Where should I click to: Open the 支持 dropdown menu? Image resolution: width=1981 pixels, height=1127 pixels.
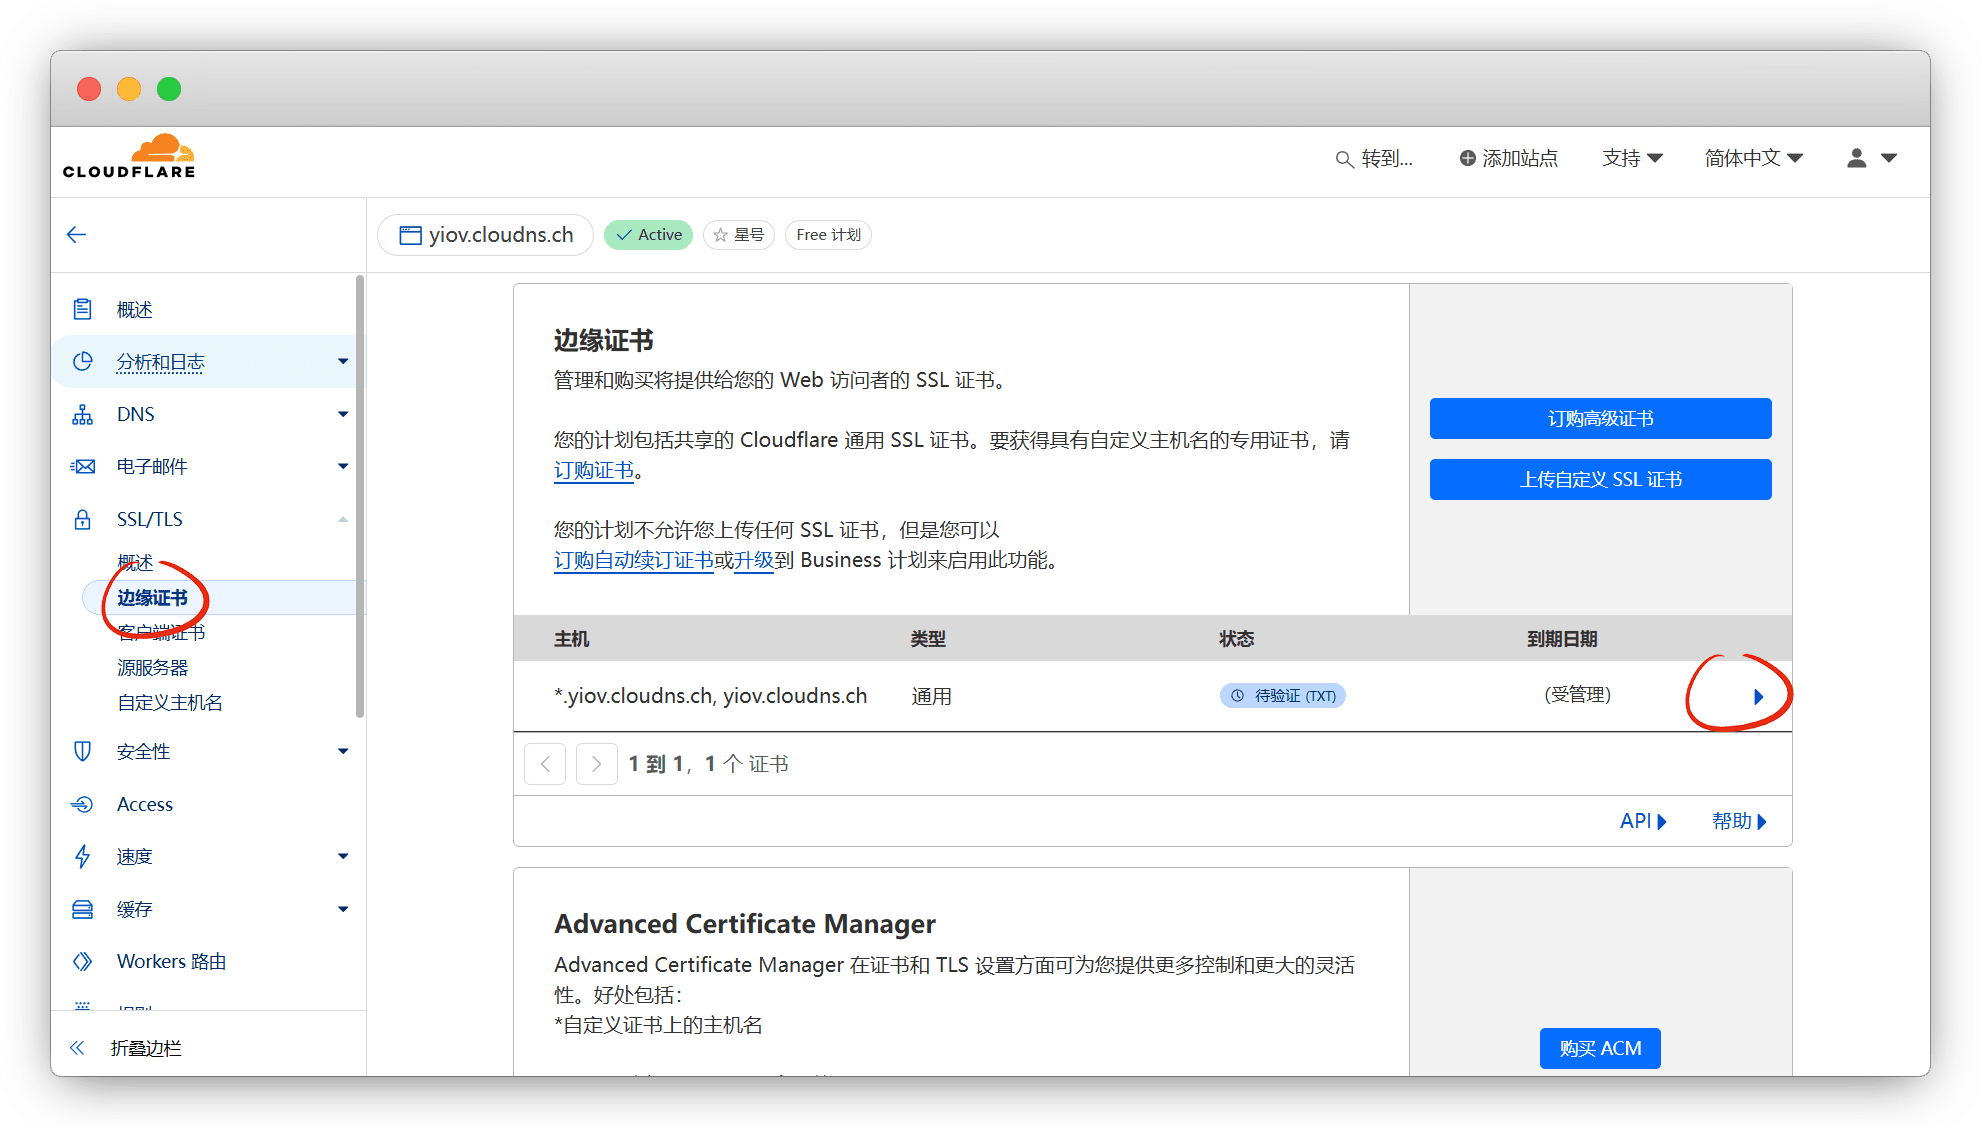(x=1632, y=158)
